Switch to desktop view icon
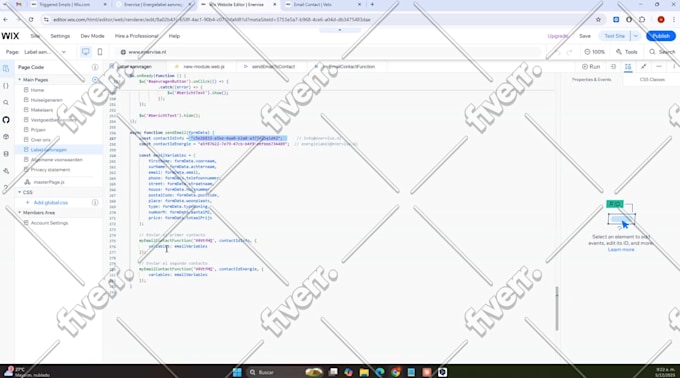The height and width of the screenshot is (378, 680). (85, 52)
